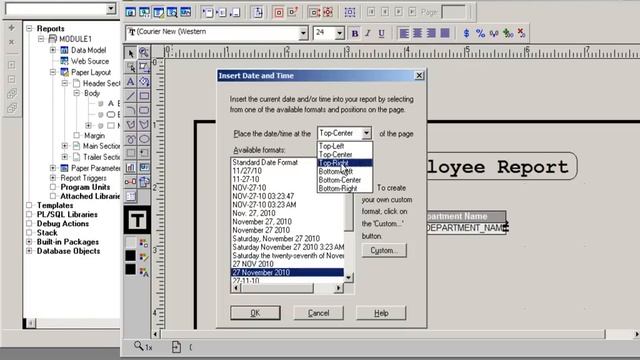The image size is (640, 360).
Task: Pick the Magnify tool in tool palette
Action: click(144, 53)
